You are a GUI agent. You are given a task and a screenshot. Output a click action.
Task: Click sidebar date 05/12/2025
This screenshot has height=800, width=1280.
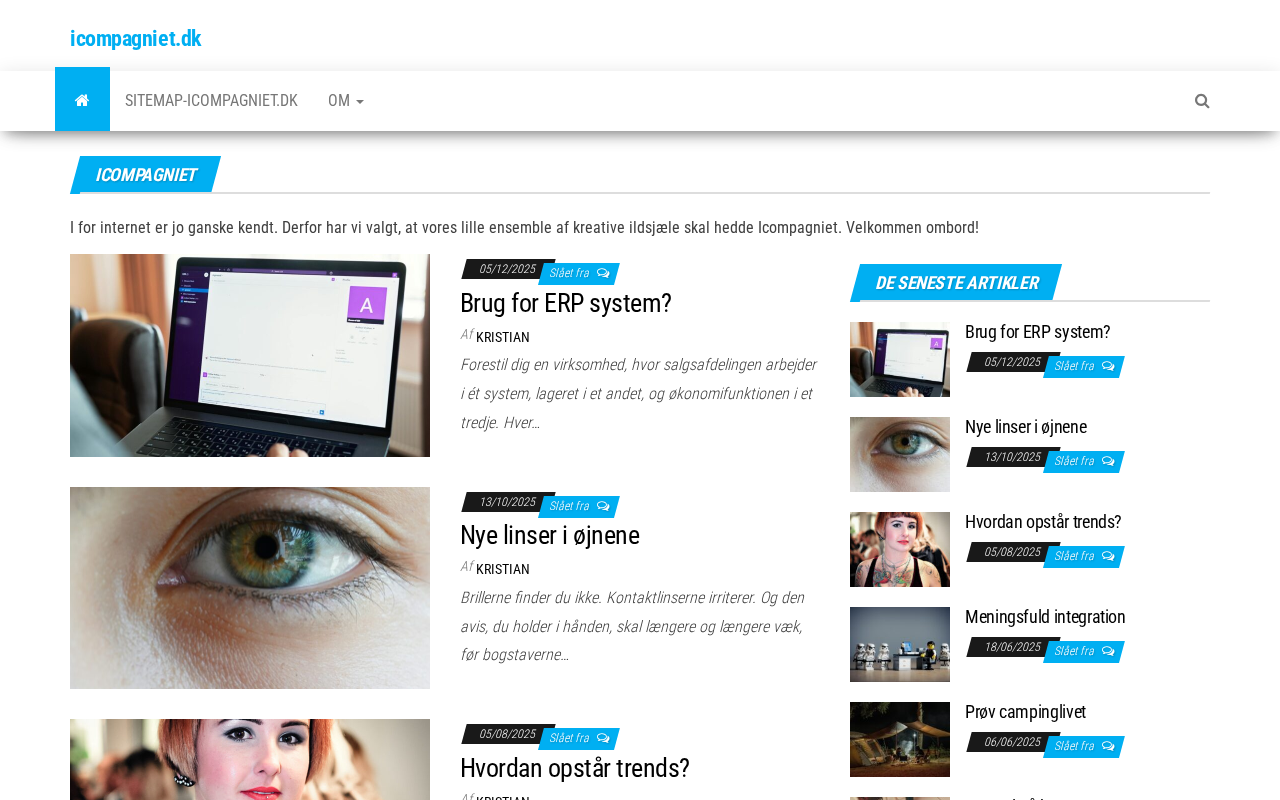(1012, 362)
